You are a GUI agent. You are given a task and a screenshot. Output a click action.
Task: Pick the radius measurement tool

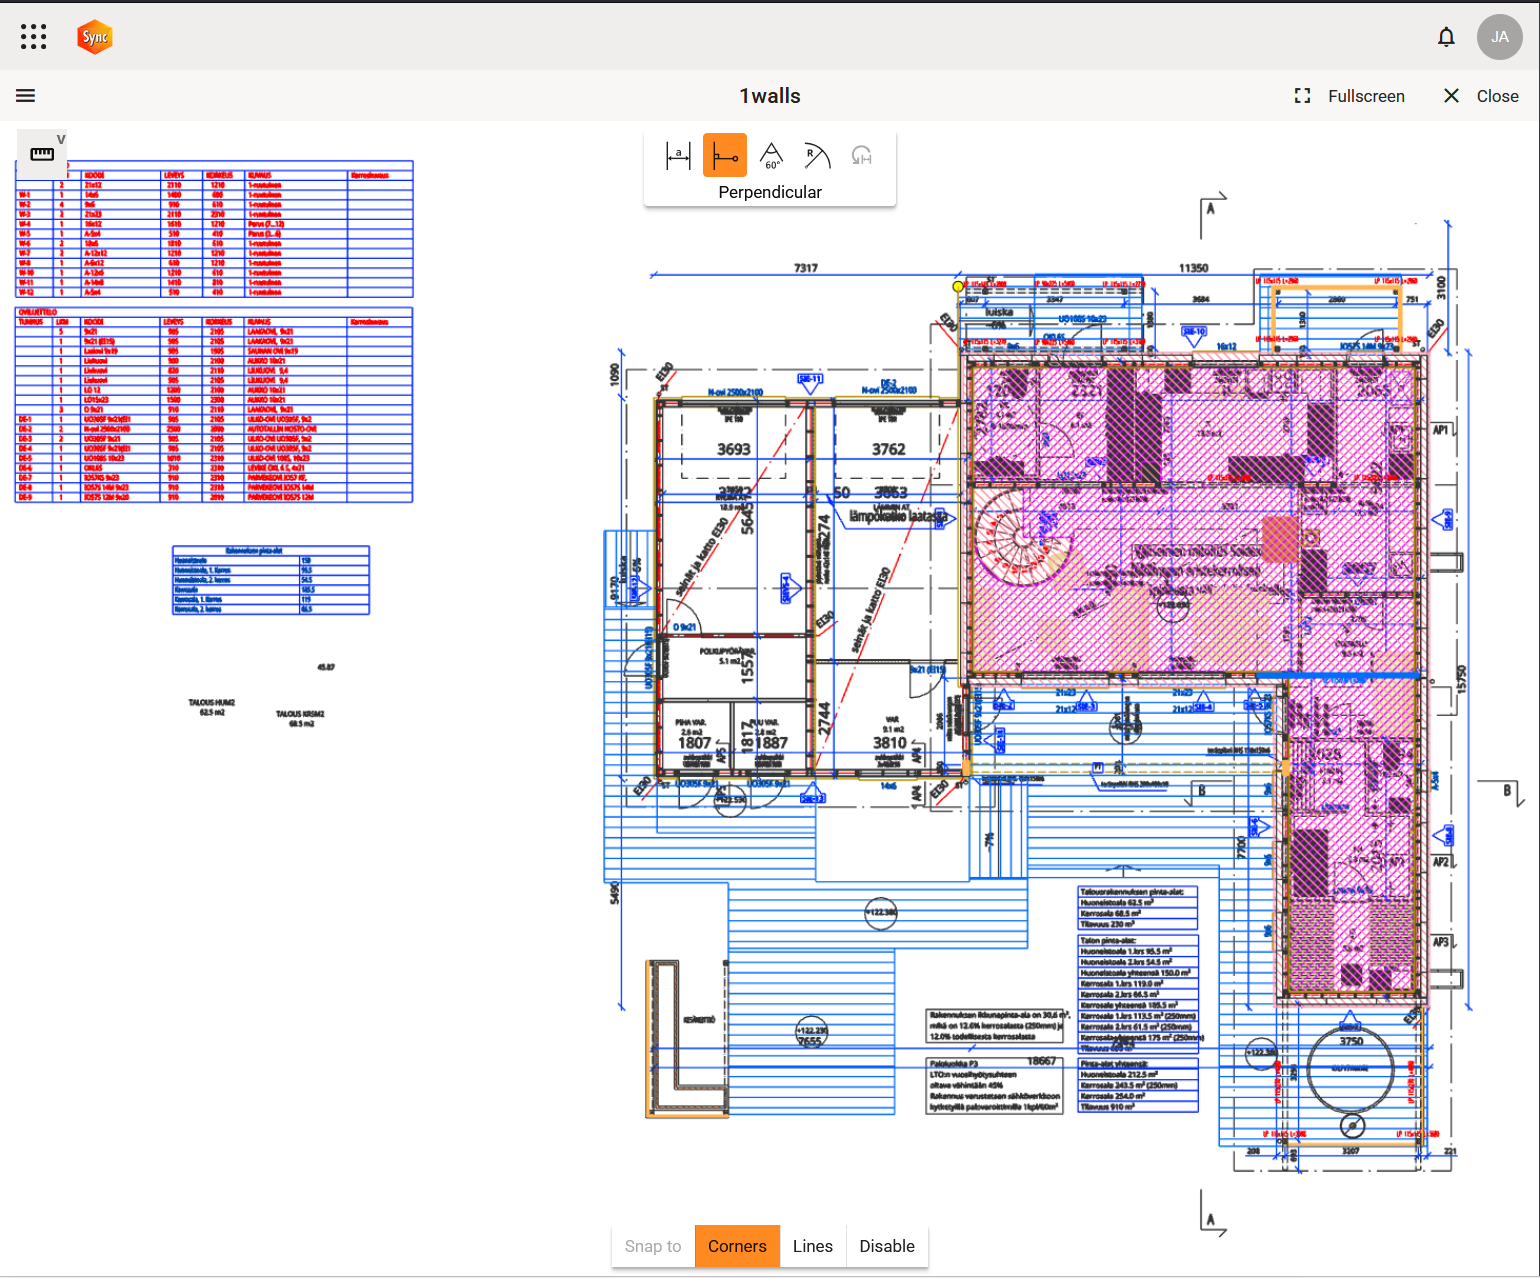[x=817, y=156]
